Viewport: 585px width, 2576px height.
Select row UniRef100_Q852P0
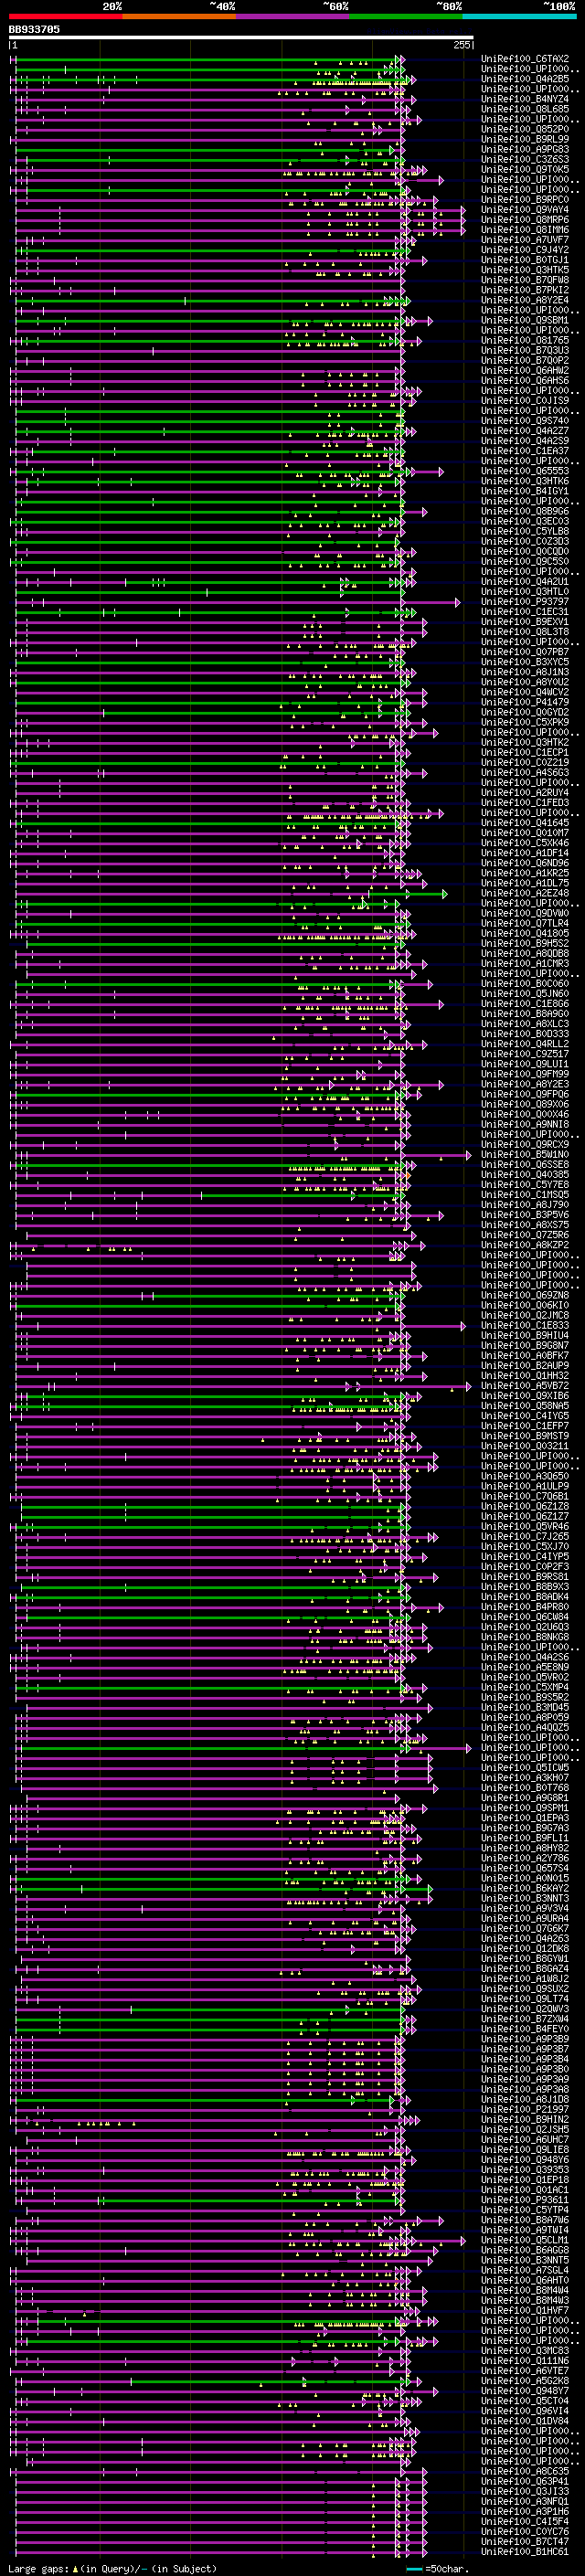(x=525, y=129)
